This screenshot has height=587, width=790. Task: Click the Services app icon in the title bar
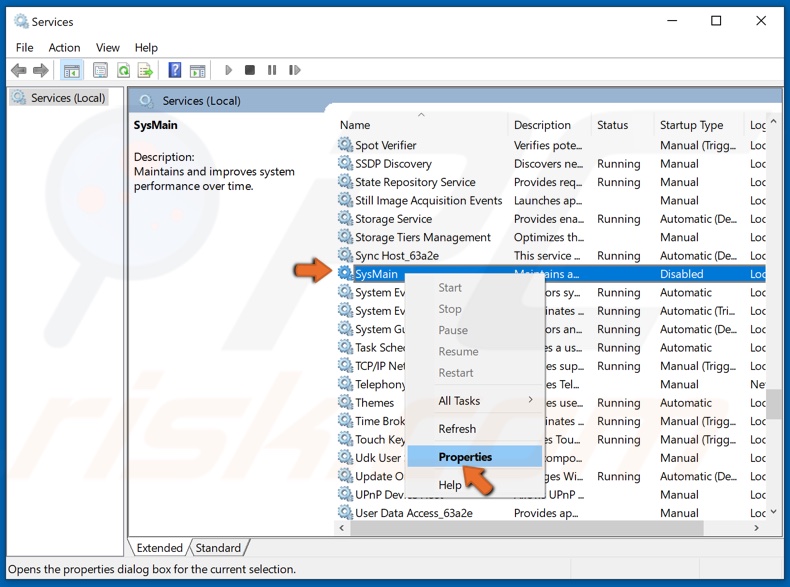[21, 21]
